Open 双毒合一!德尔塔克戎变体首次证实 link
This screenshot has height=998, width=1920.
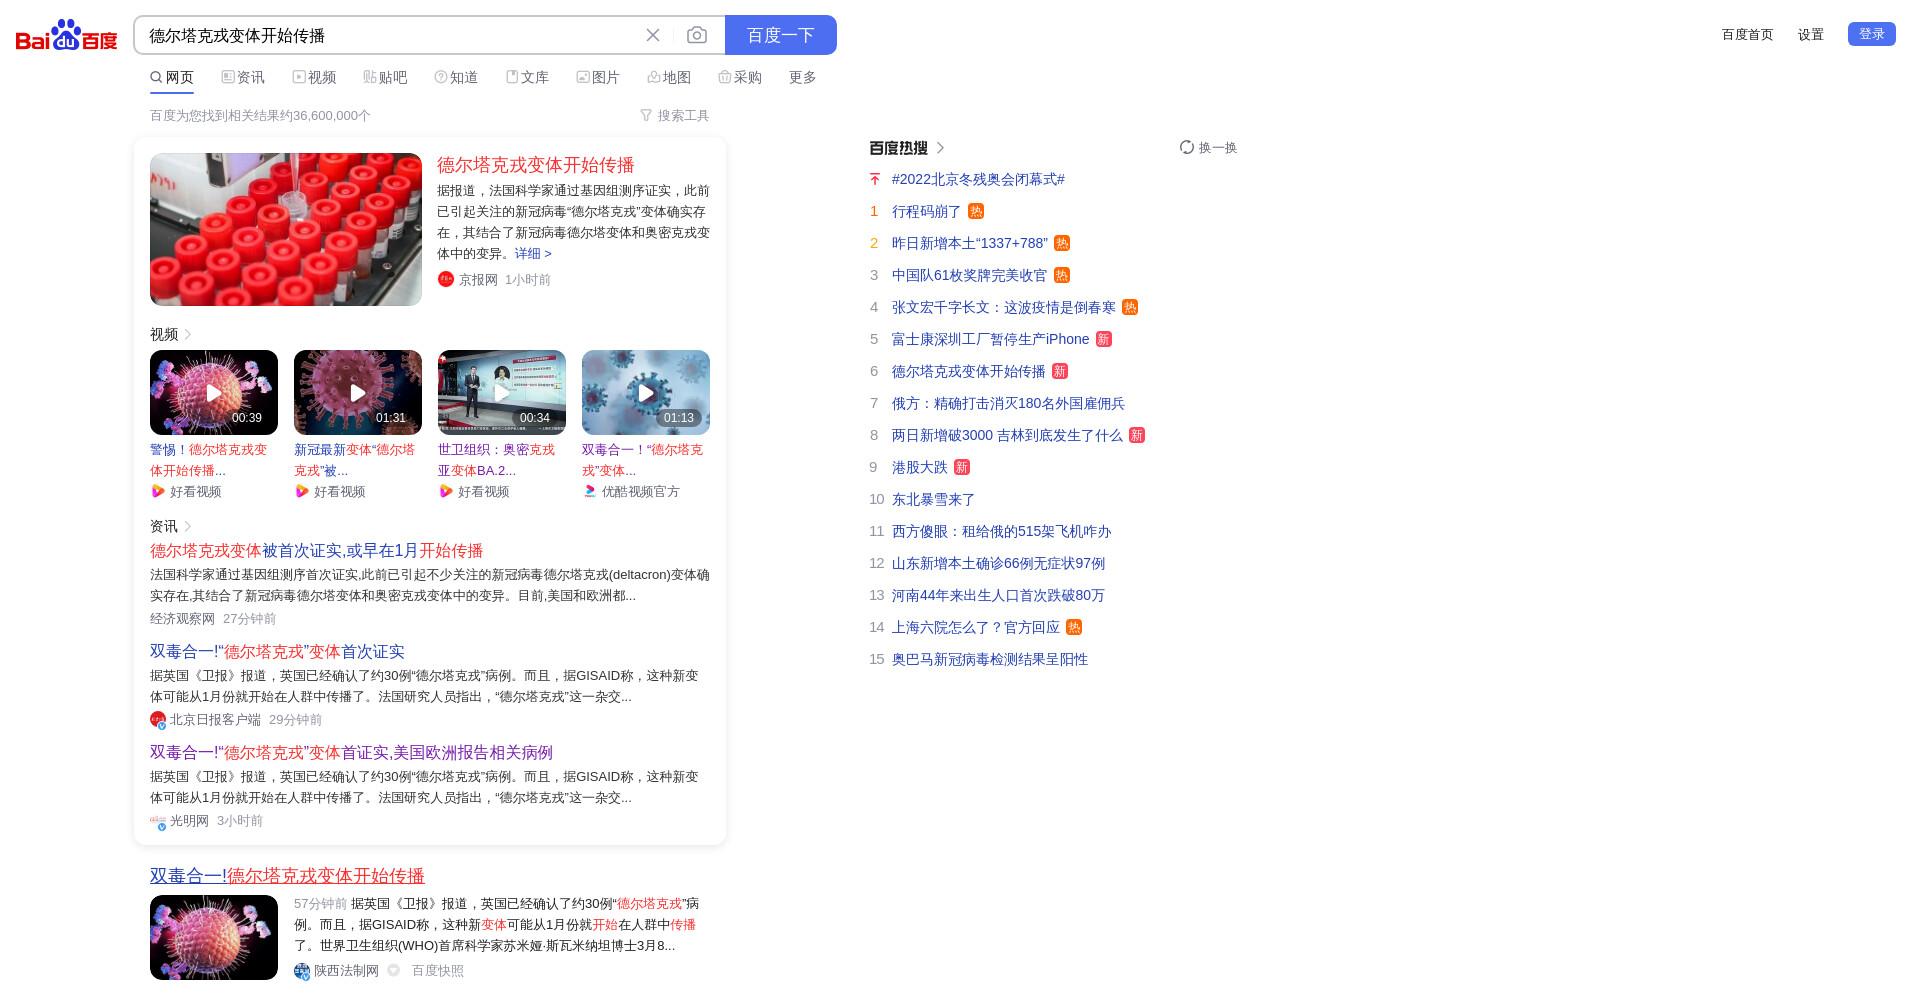(x=277, y=652)
